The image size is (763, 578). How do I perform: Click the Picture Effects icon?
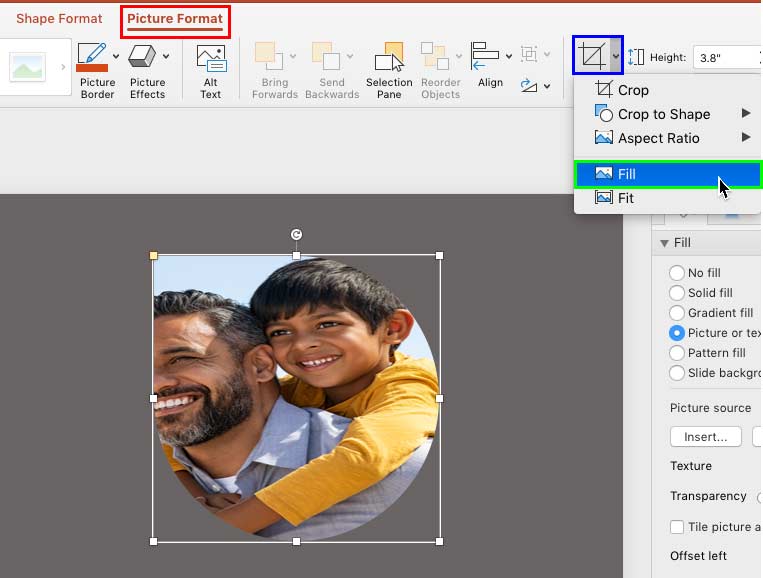(x=142, y=56)
